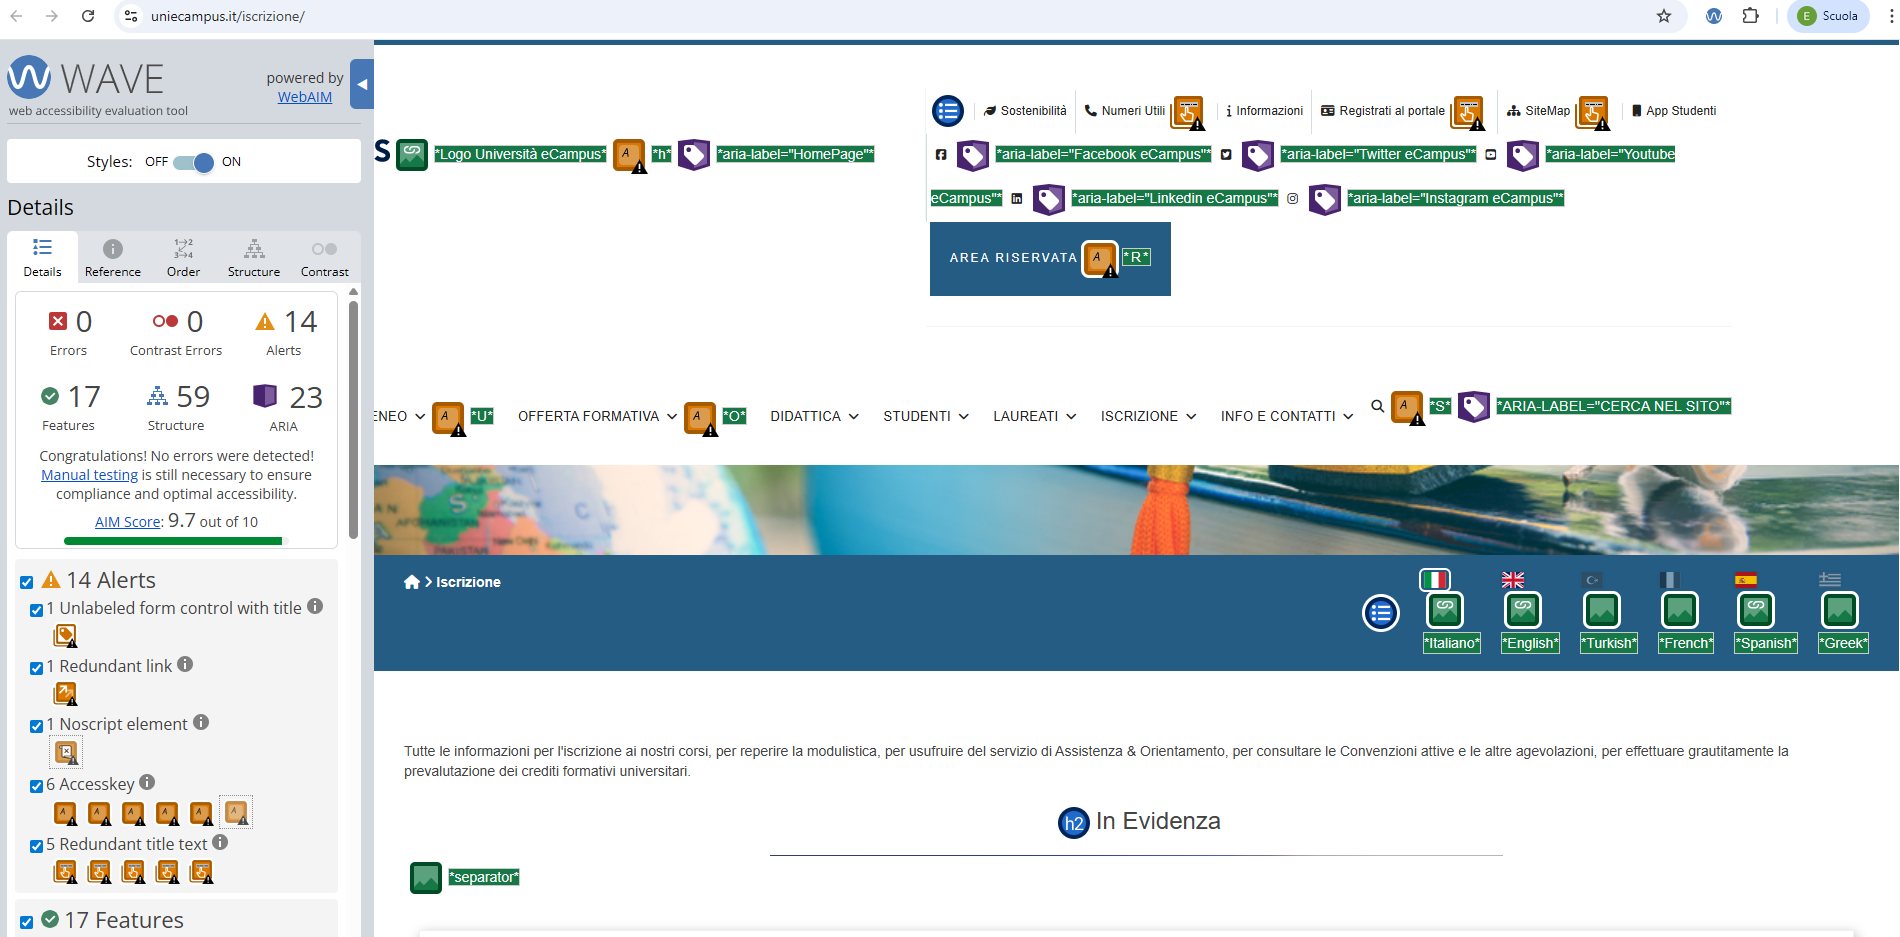
Task: Toggle the Styles on/off switch
Action: coord(193,162)
